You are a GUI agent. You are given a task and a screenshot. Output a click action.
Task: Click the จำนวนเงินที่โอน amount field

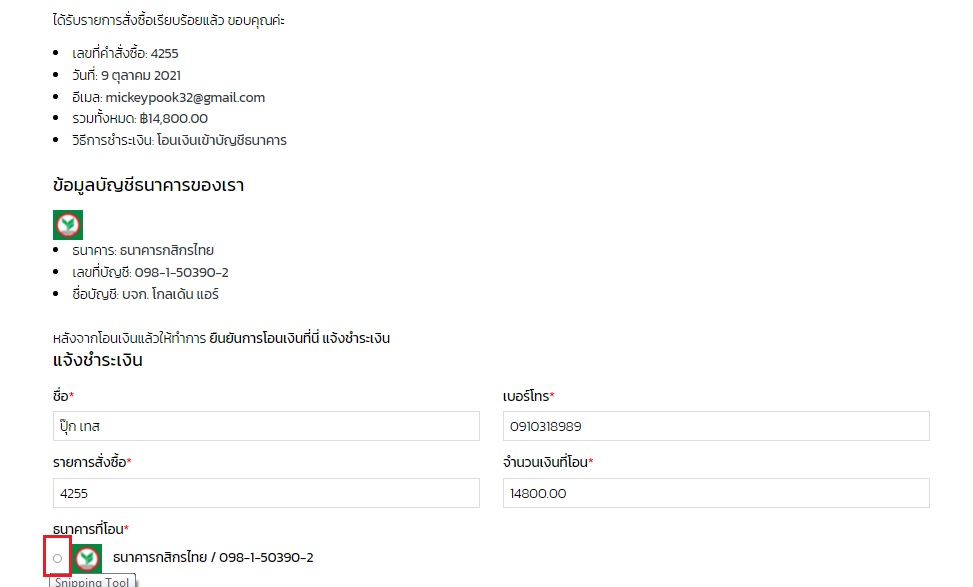[x=716, y=493]
